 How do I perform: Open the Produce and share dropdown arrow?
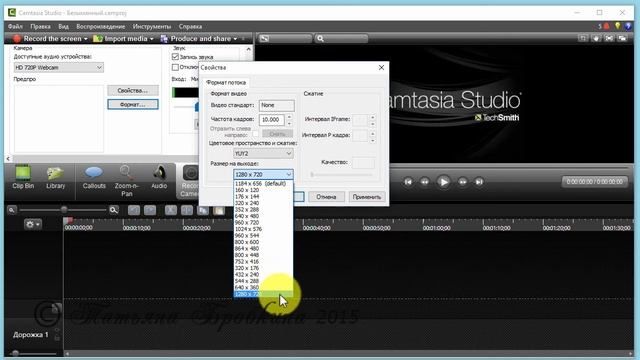click(x=235, y=39)
